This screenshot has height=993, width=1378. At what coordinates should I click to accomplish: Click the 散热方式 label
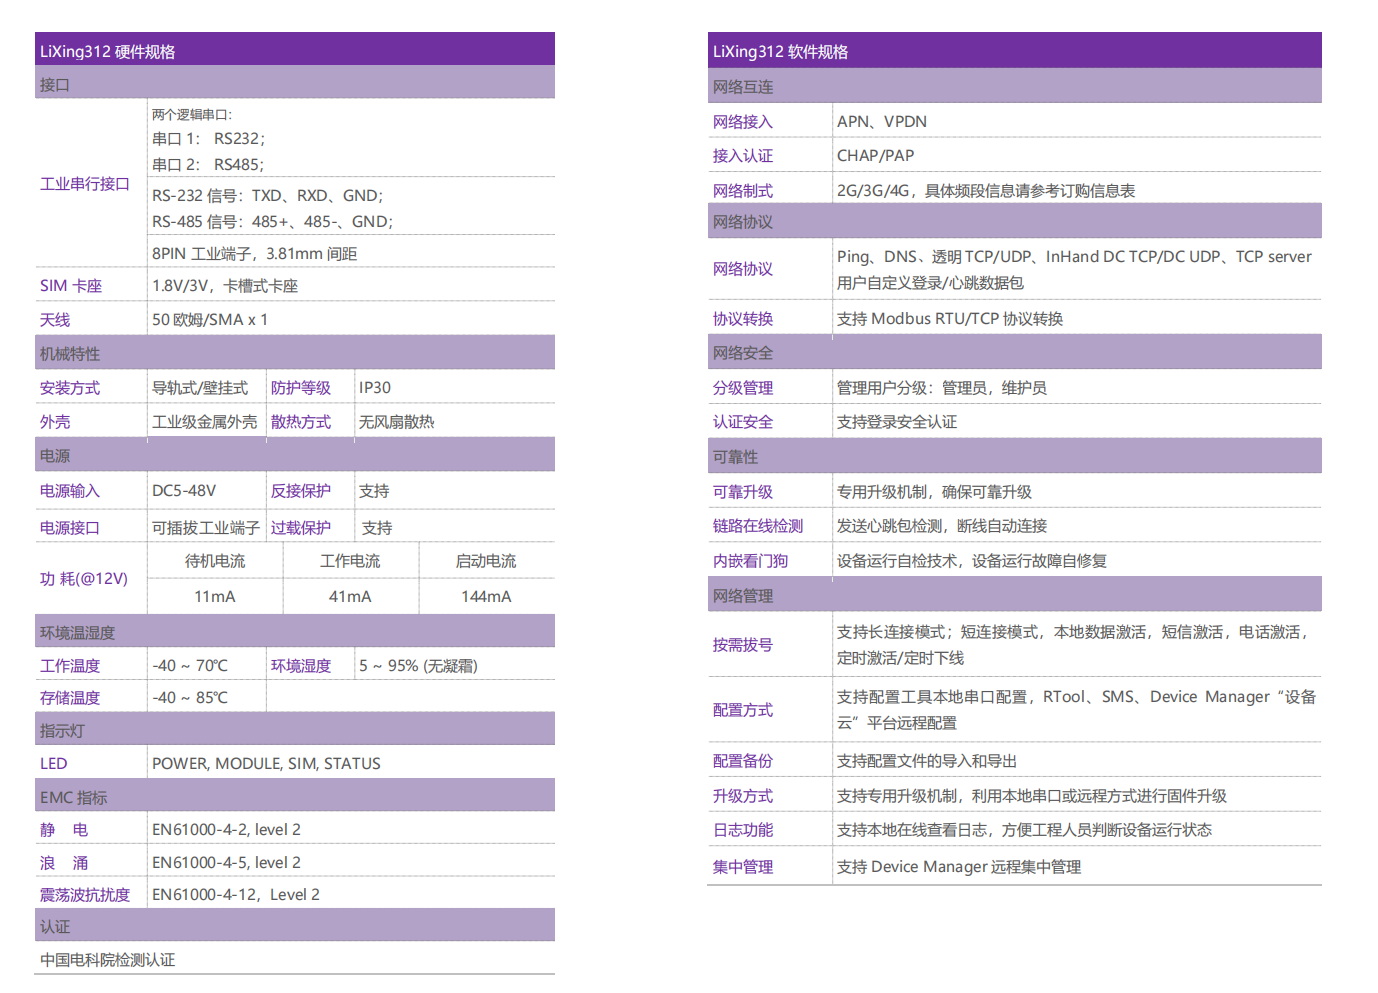[x=301, y=422]
